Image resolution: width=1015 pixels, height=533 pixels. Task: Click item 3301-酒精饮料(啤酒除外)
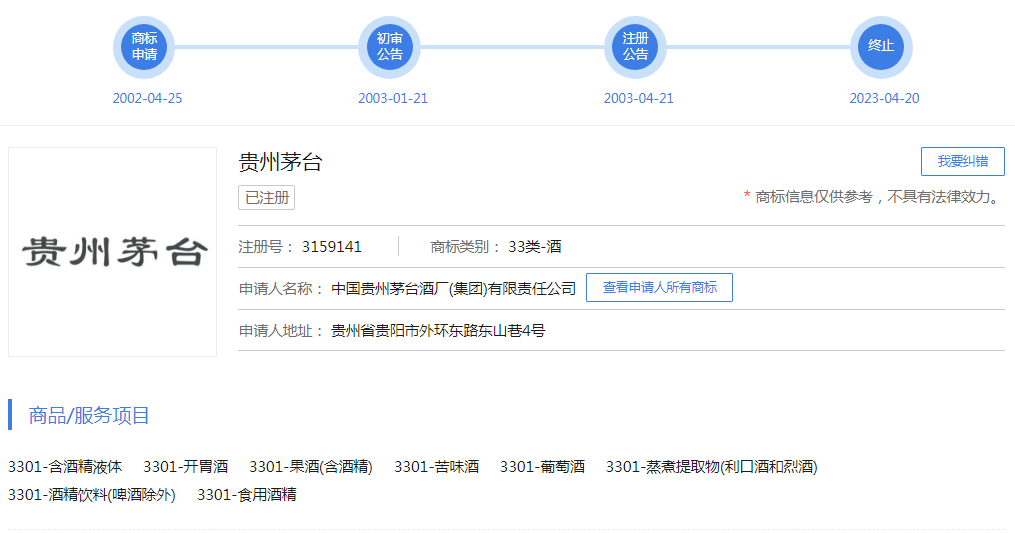click(x=92, y=495)
